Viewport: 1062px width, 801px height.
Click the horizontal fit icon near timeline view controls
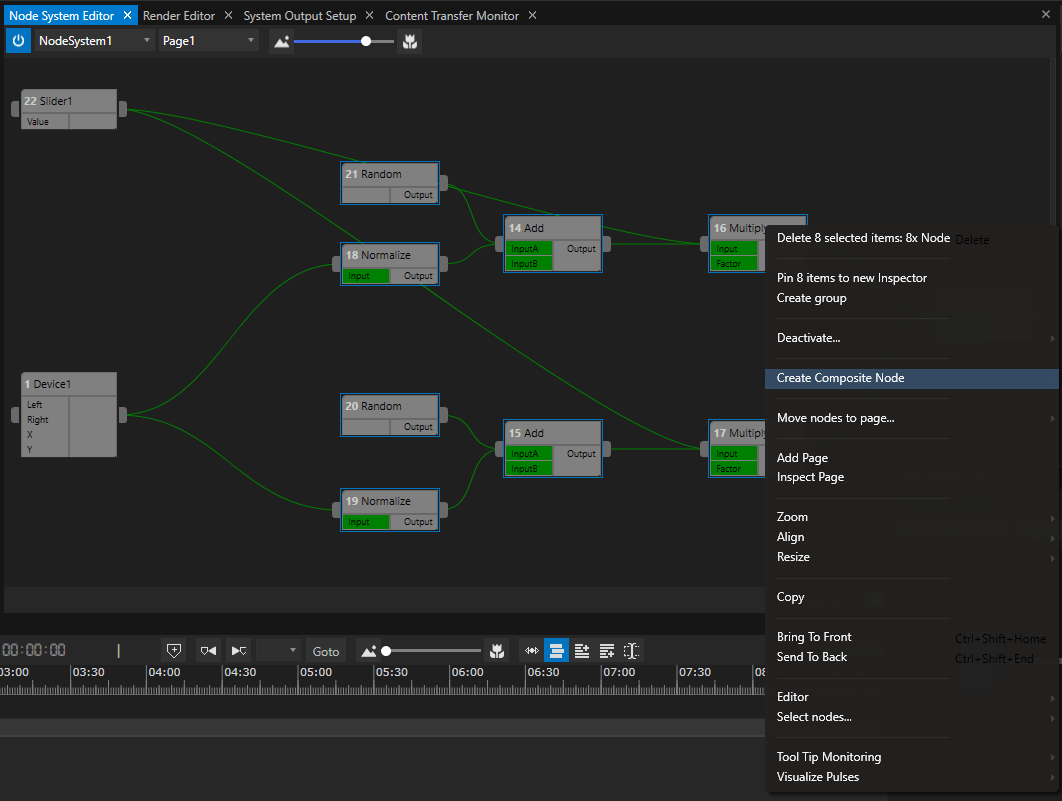point(531,650)
